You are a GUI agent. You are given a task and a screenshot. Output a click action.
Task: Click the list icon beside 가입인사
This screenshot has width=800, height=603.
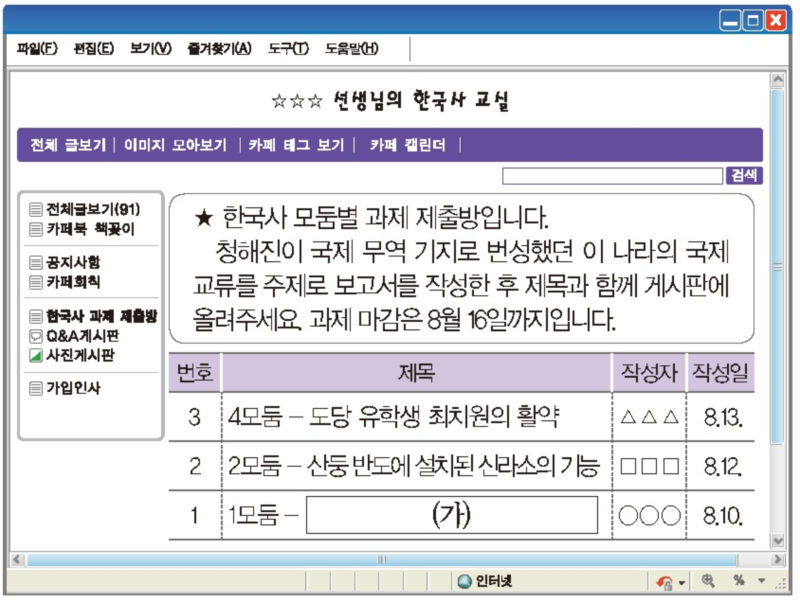pos(36,388)
